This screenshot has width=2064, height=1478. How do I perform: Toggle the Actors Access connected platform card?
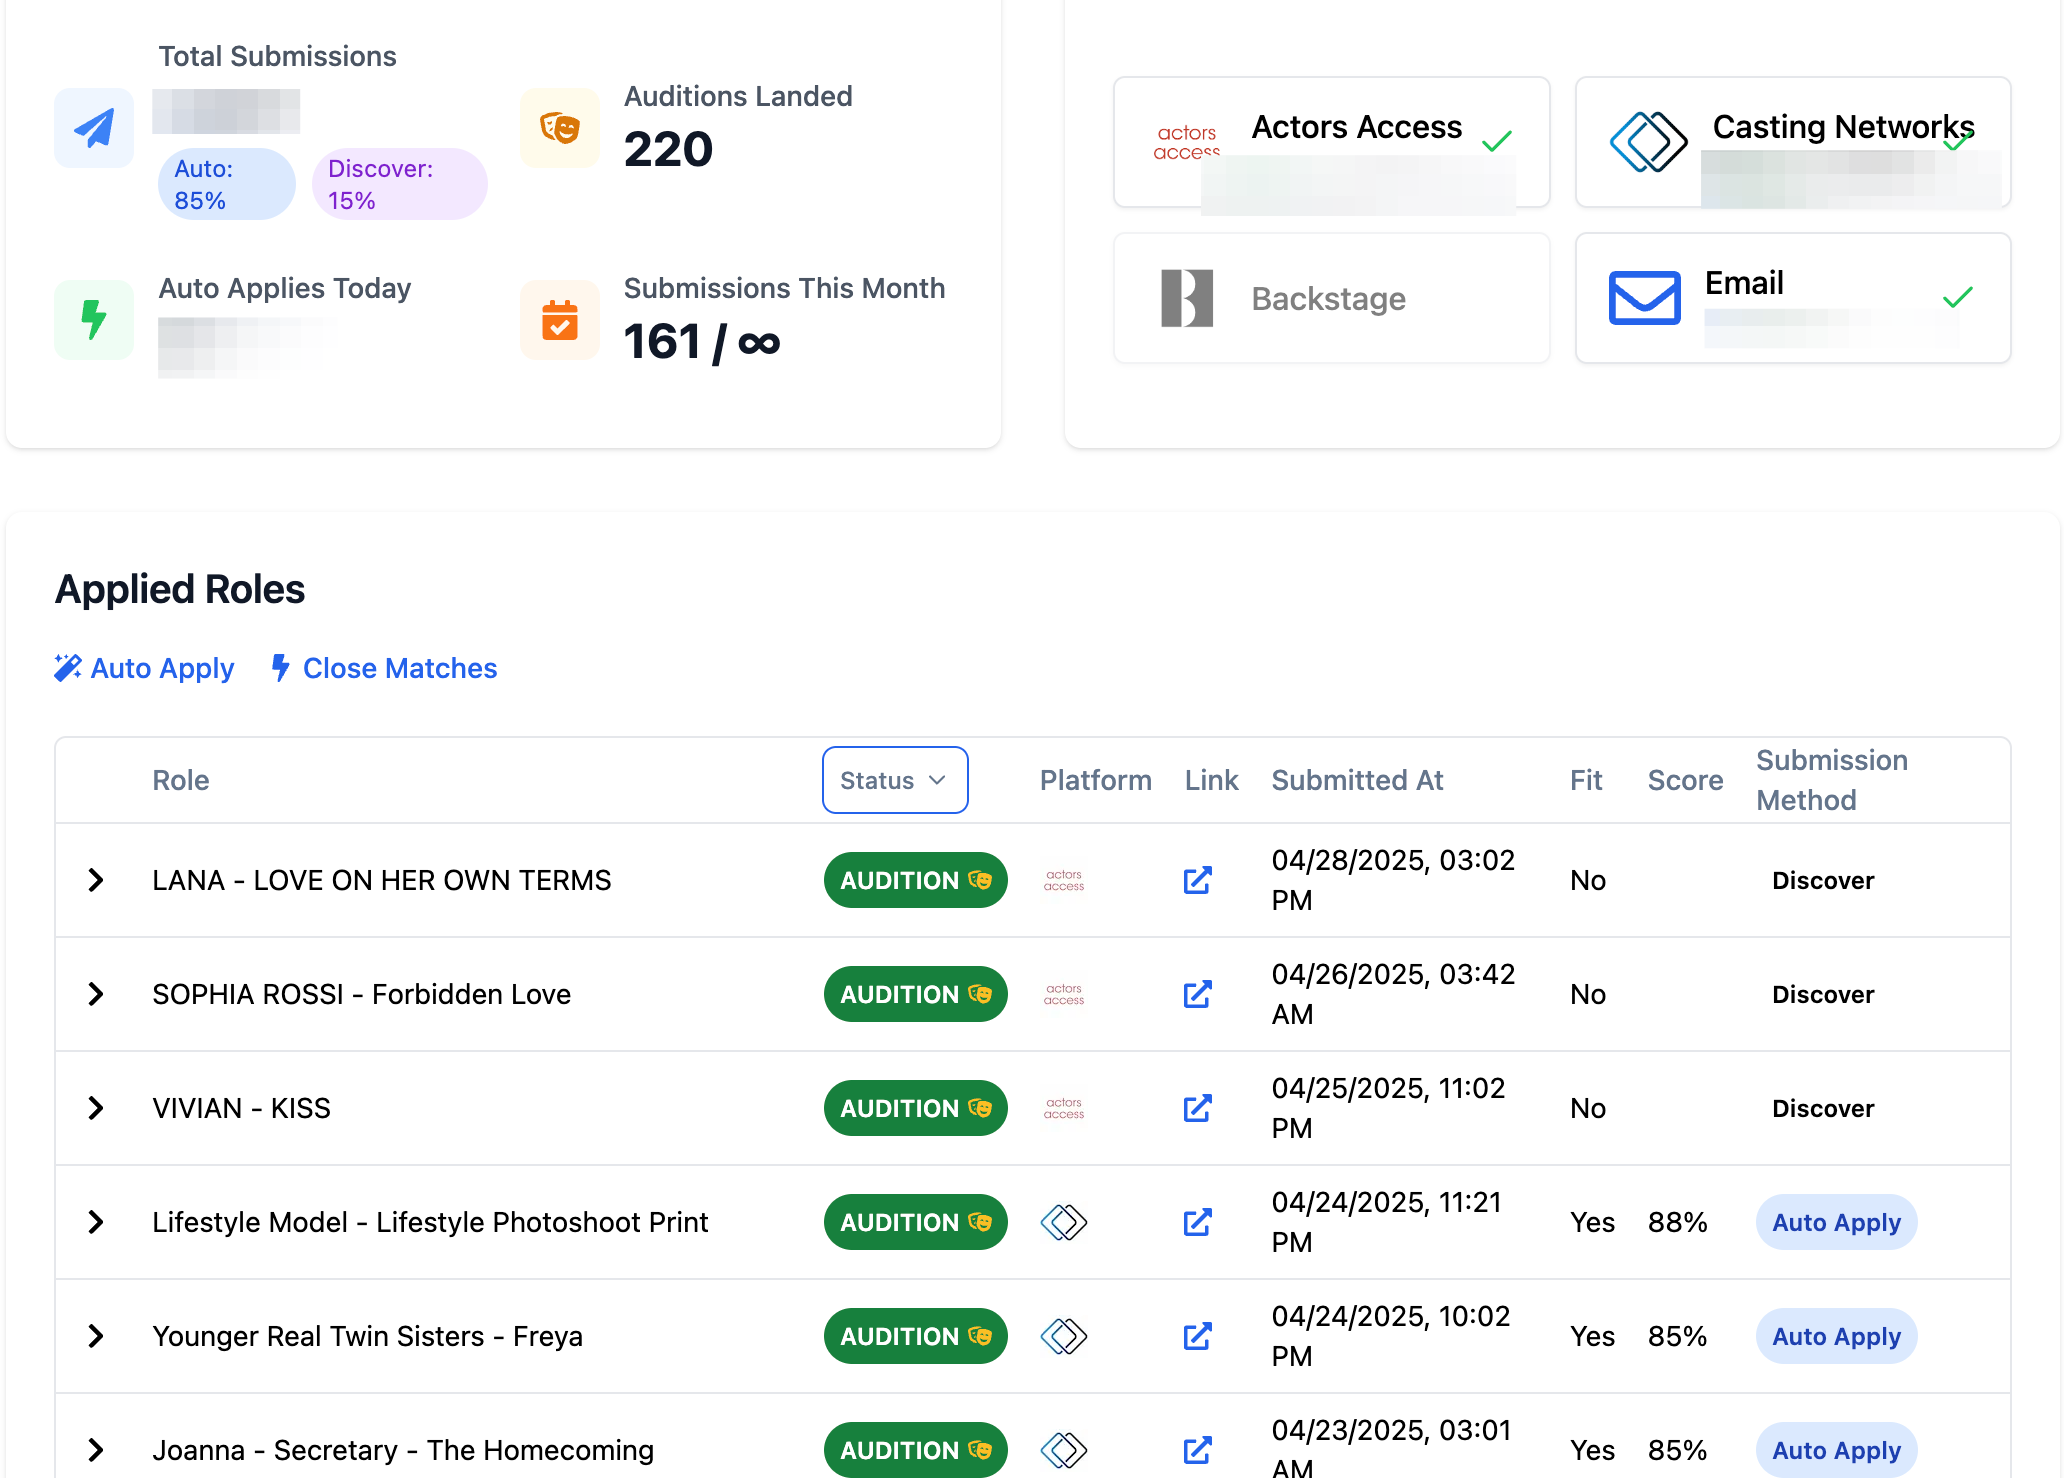[x=1331, y=142]
